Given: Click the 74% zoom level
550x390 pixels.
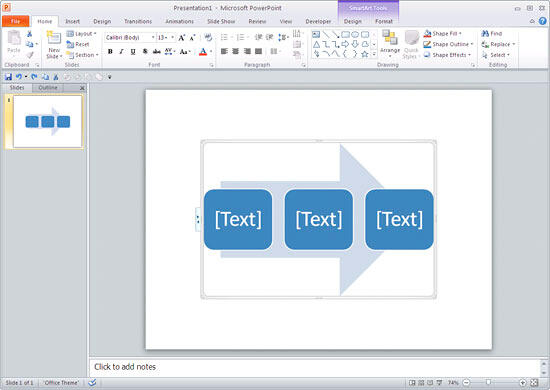Looking at the screenshot, I should (453, 383).
